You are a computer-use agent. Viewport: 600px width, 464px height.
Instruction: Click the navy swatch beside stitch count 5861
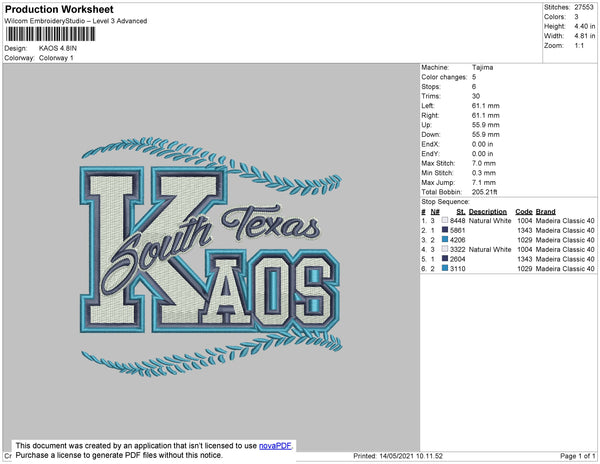(445, 230)
